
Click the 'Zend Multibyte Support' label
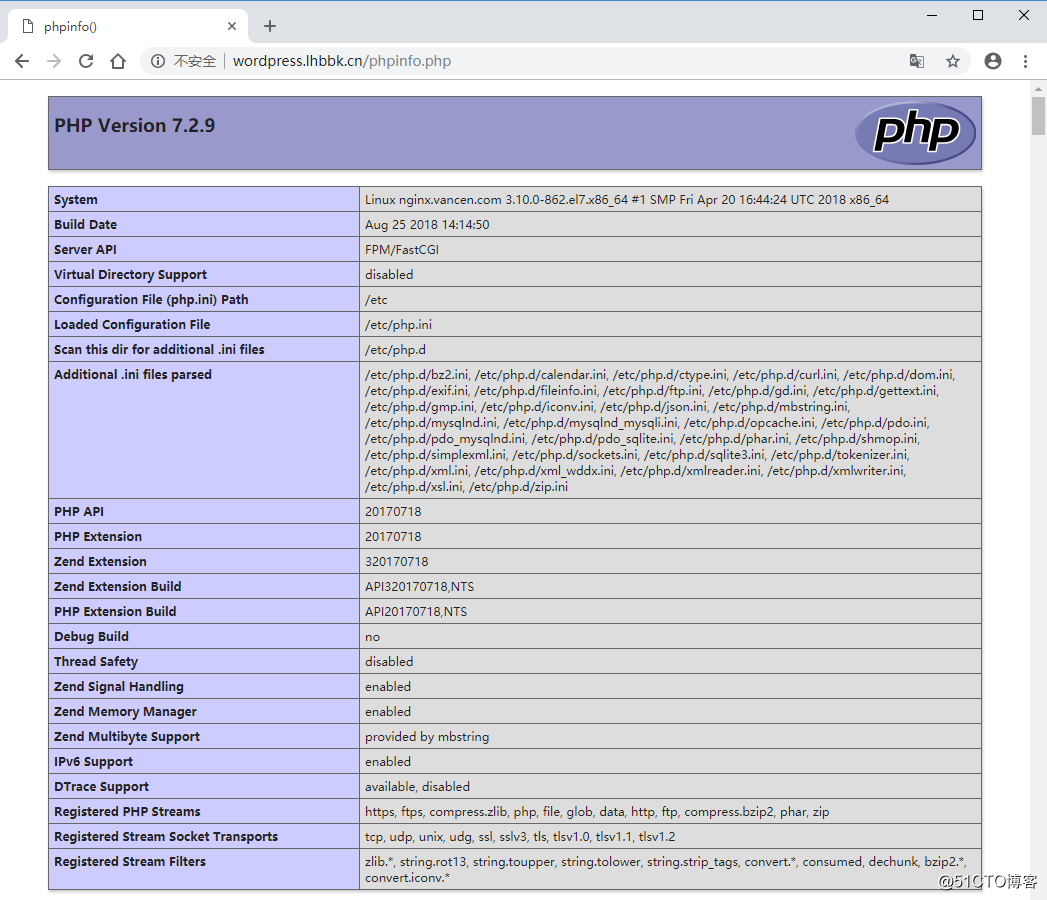tap(127, 736)
